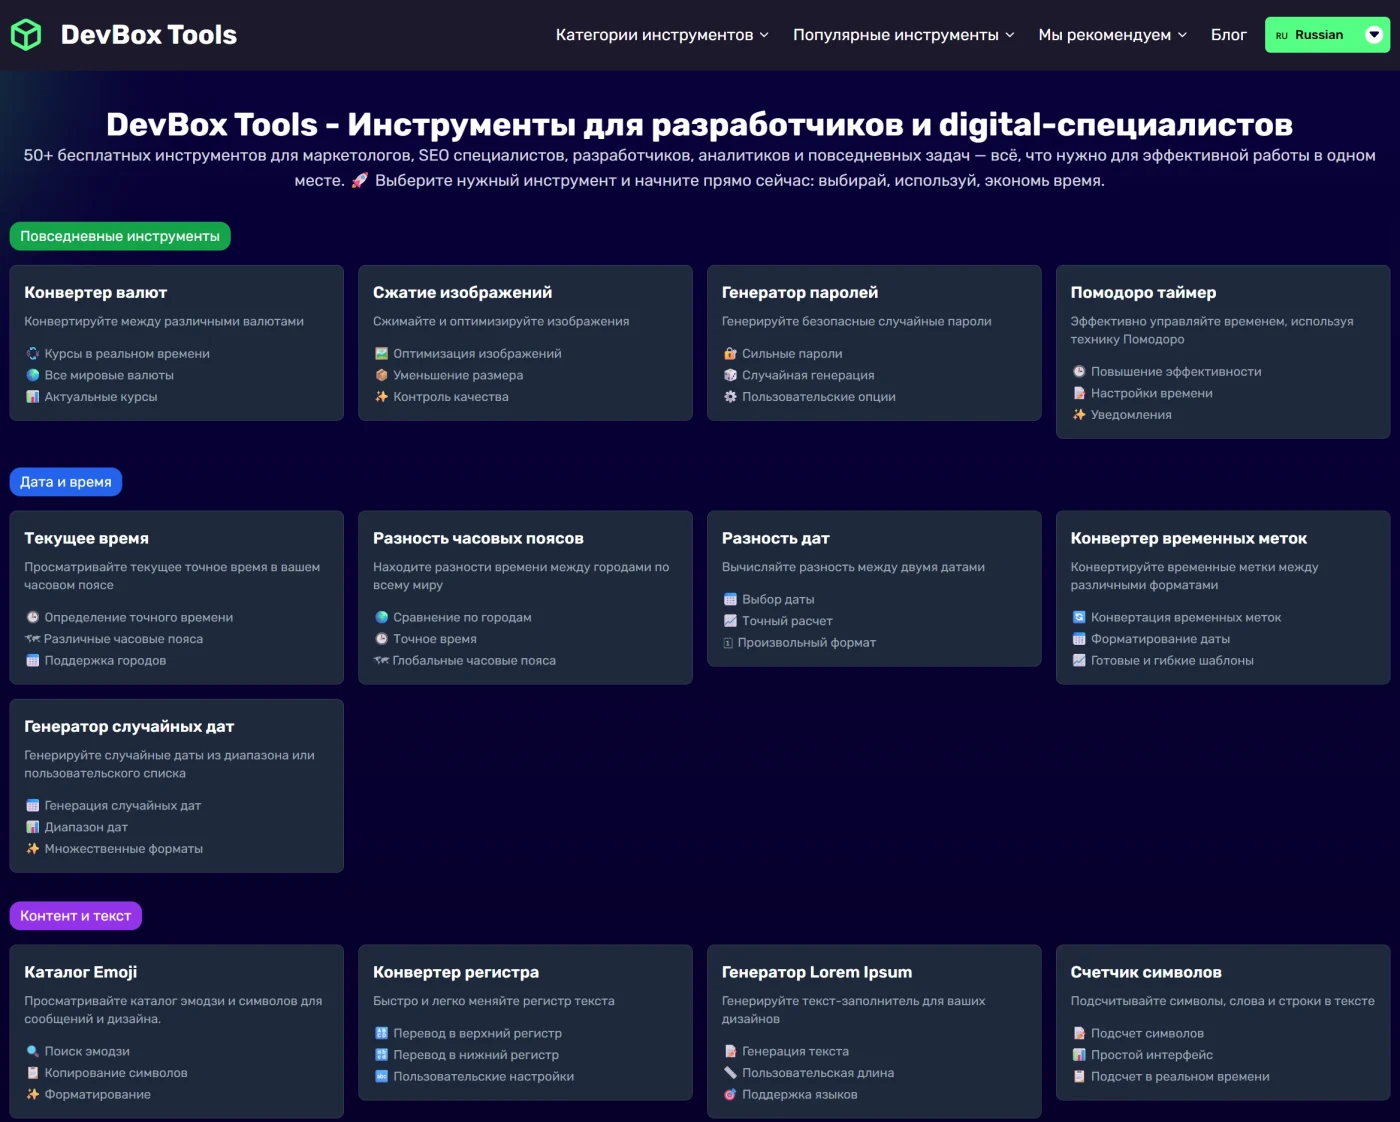The width and height of the screenshot is (1400, 1122).
Task: Click the gear icon beside Пользовательские опции
Action: [730, 397]
